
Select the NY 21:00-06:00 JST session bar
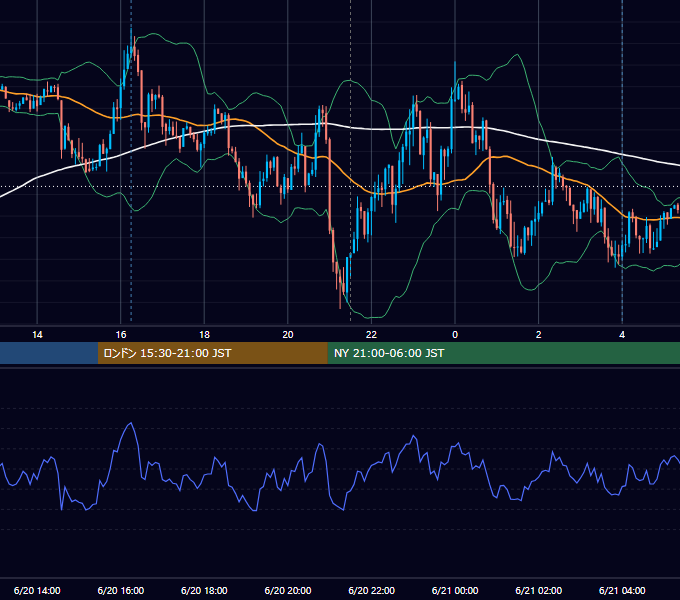[503, 353]
